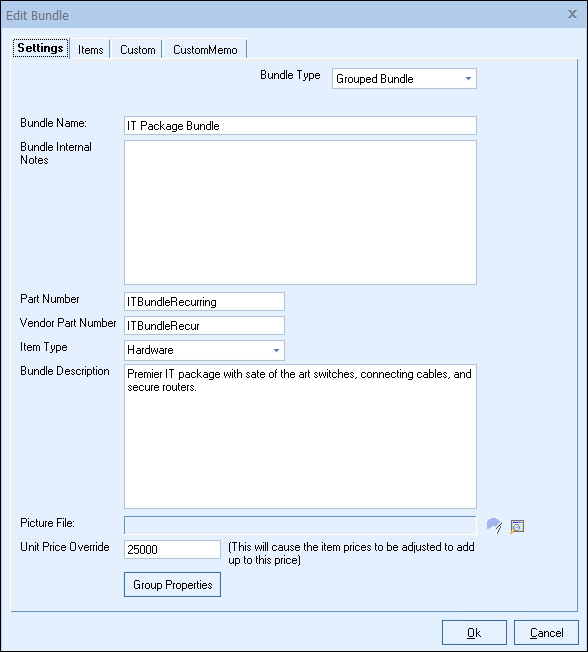
Task: Switch to the Items tab
Action: click(x=90, y=49)
